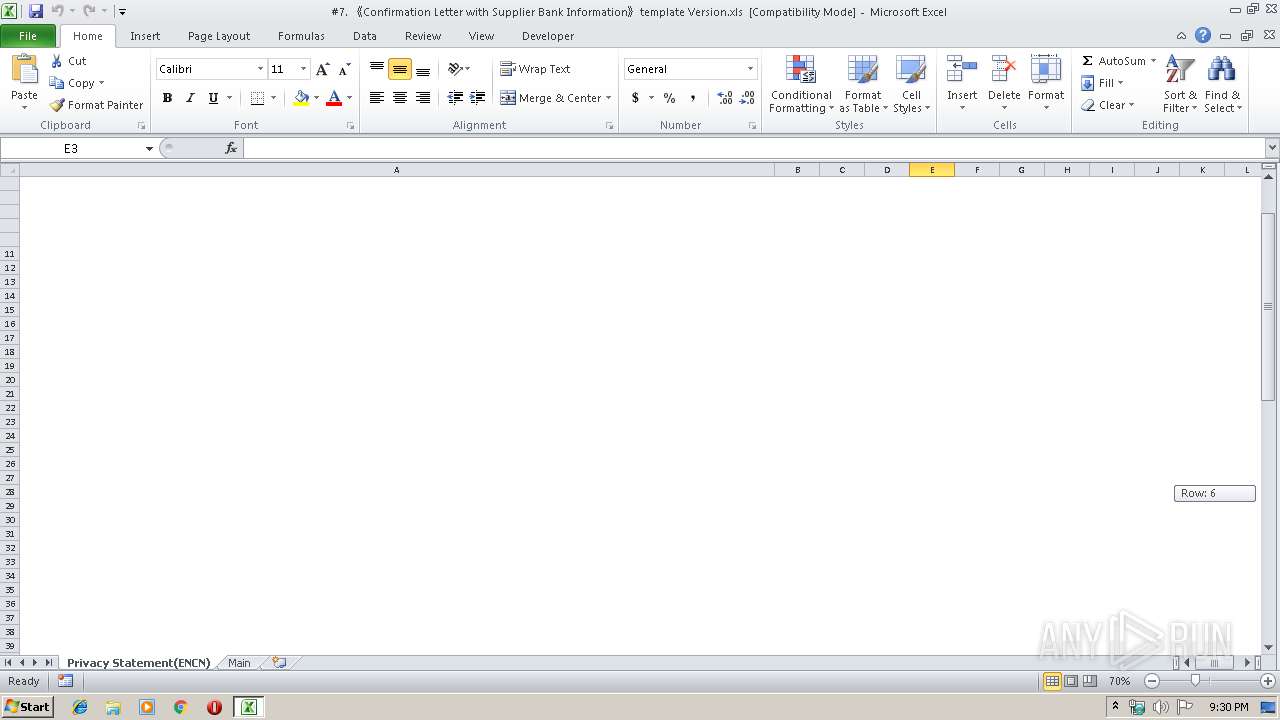The height and width of the screenshot is (720, 1280).
Task: Open Format cells menu
Action: click(1046, 84)
